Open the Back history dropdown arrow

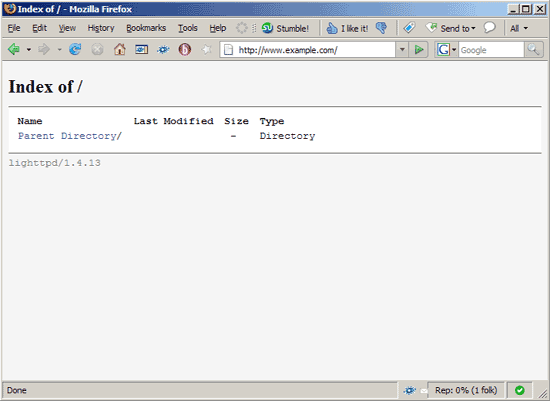coord(29,50)
